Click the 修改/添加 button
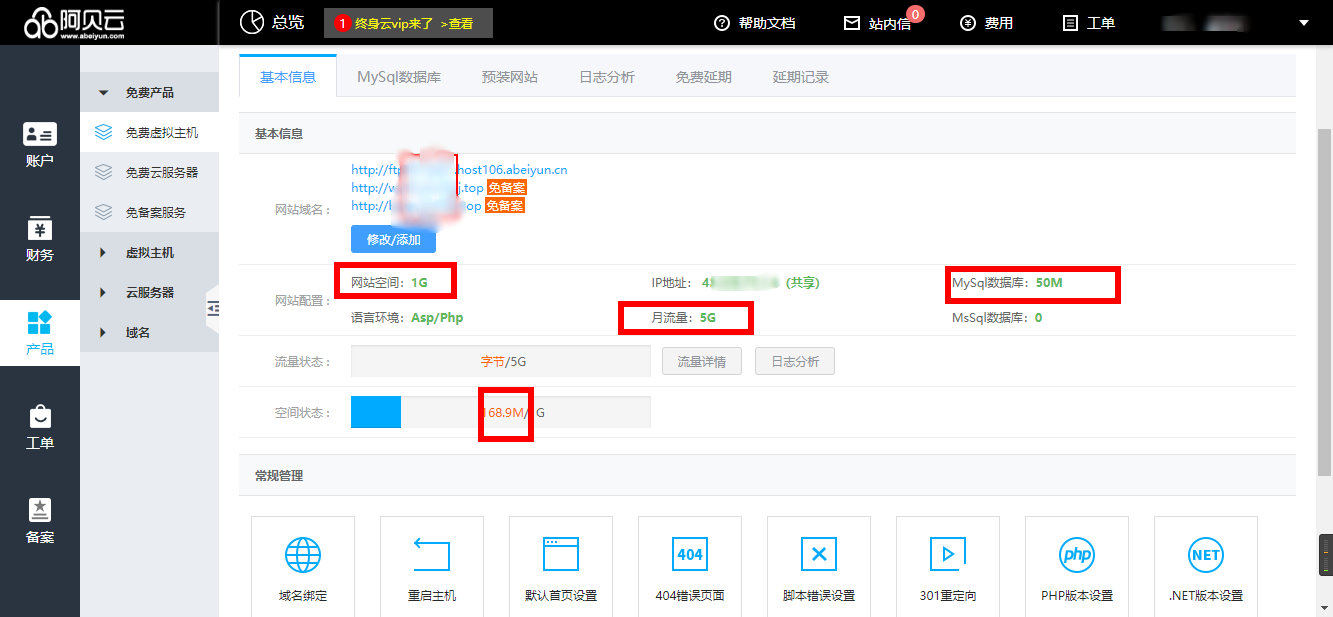The image size is (1333, 617). click(x=393, y=239)
